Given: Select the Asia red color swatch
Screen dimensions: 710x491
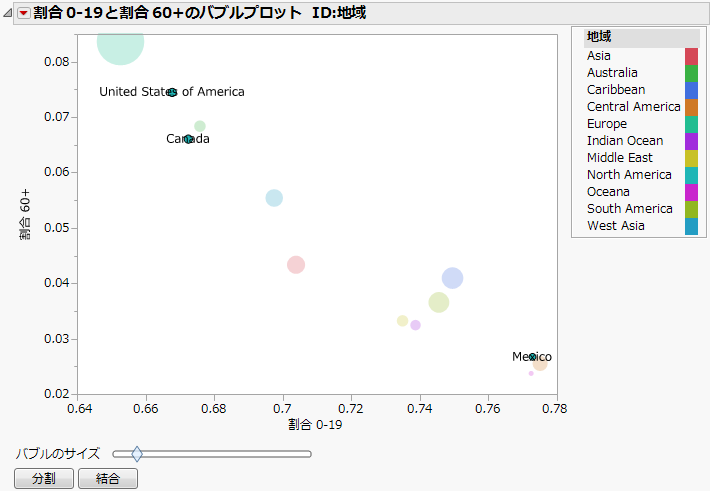Looking at the screenshot, I should click(x=691, y=56).
